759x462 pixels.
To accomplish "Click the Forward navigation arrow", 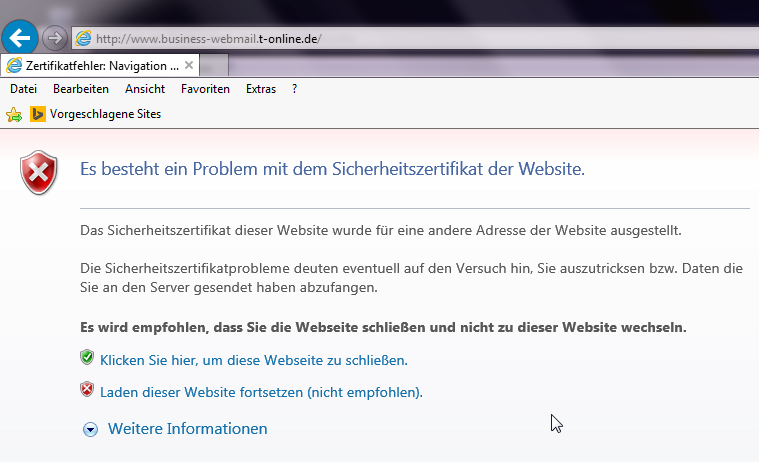I will click(x=55, y=38).
